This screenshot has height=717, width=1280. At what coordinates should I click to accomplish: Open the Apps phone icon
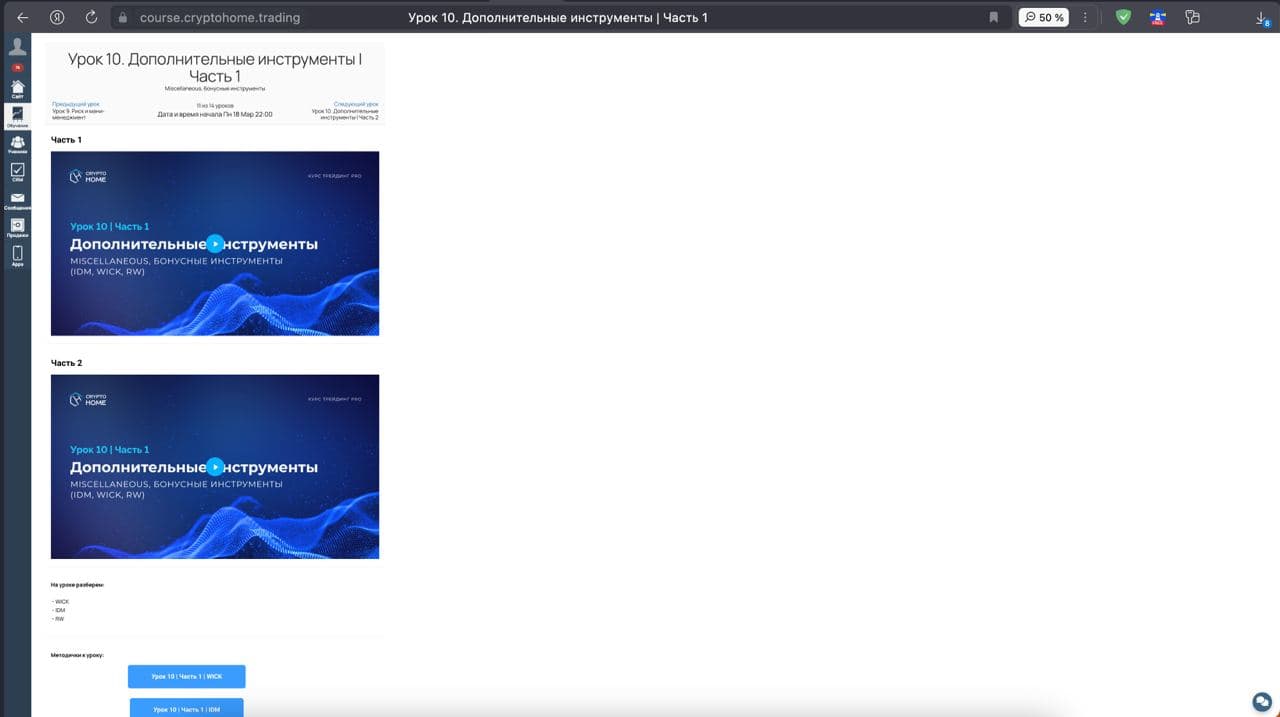pyautogui.click(x=17, y=256)
